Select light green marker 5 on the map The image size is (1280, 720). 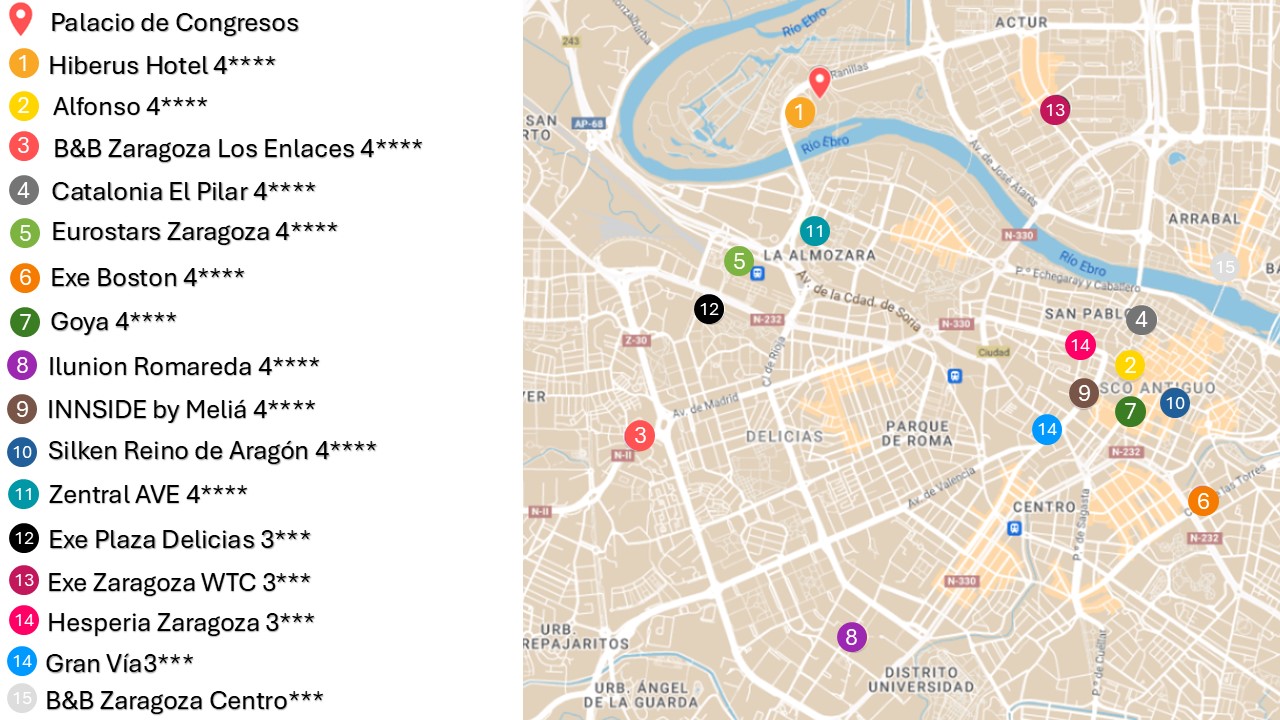click(x=739, y=261)
